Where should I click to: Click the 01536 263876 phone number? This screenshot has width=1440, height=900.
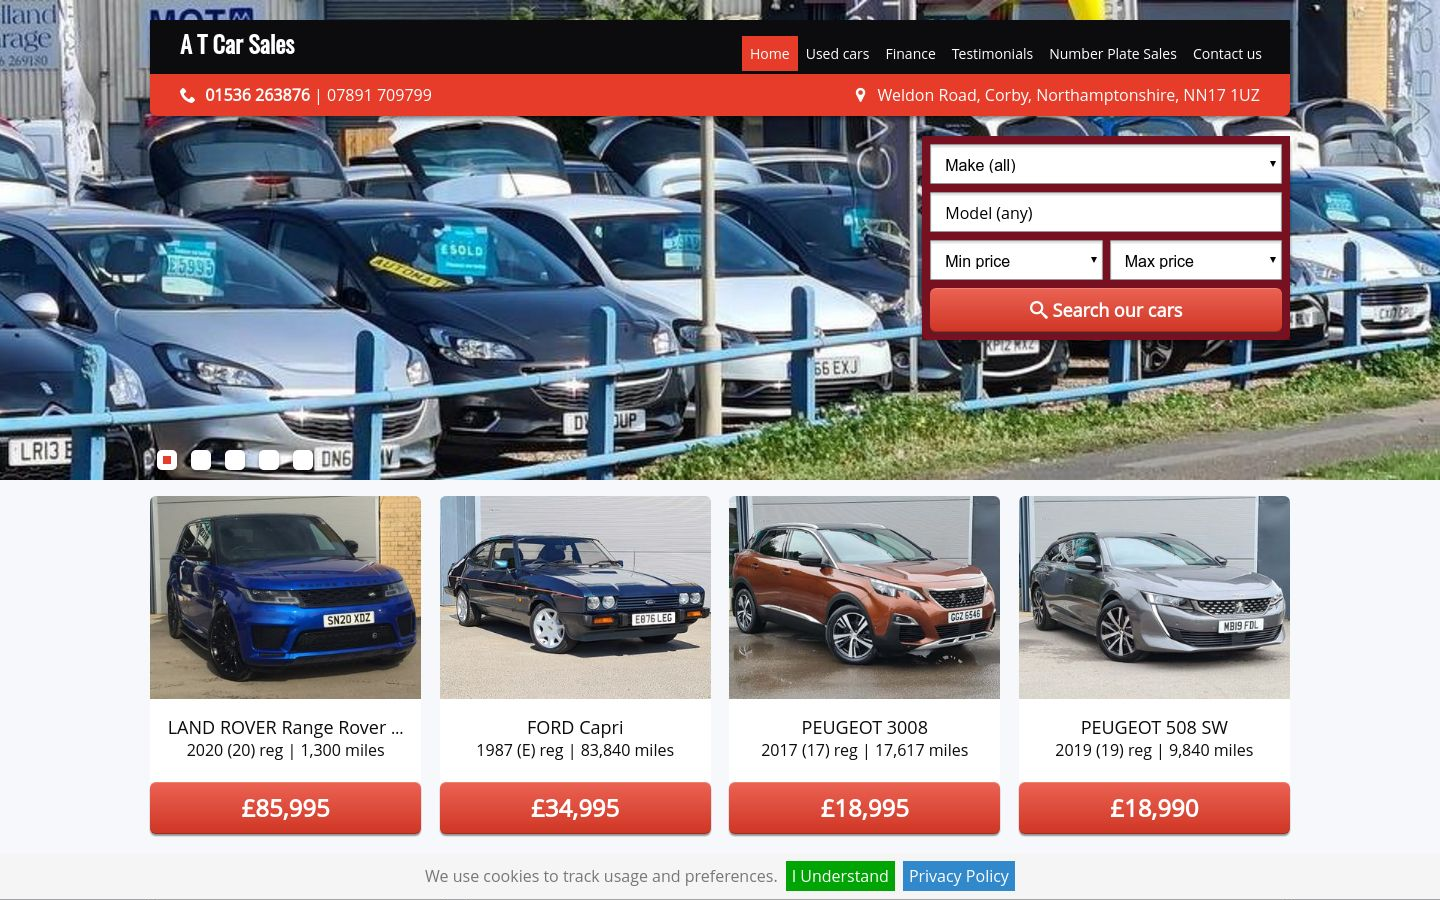[257, 96]
